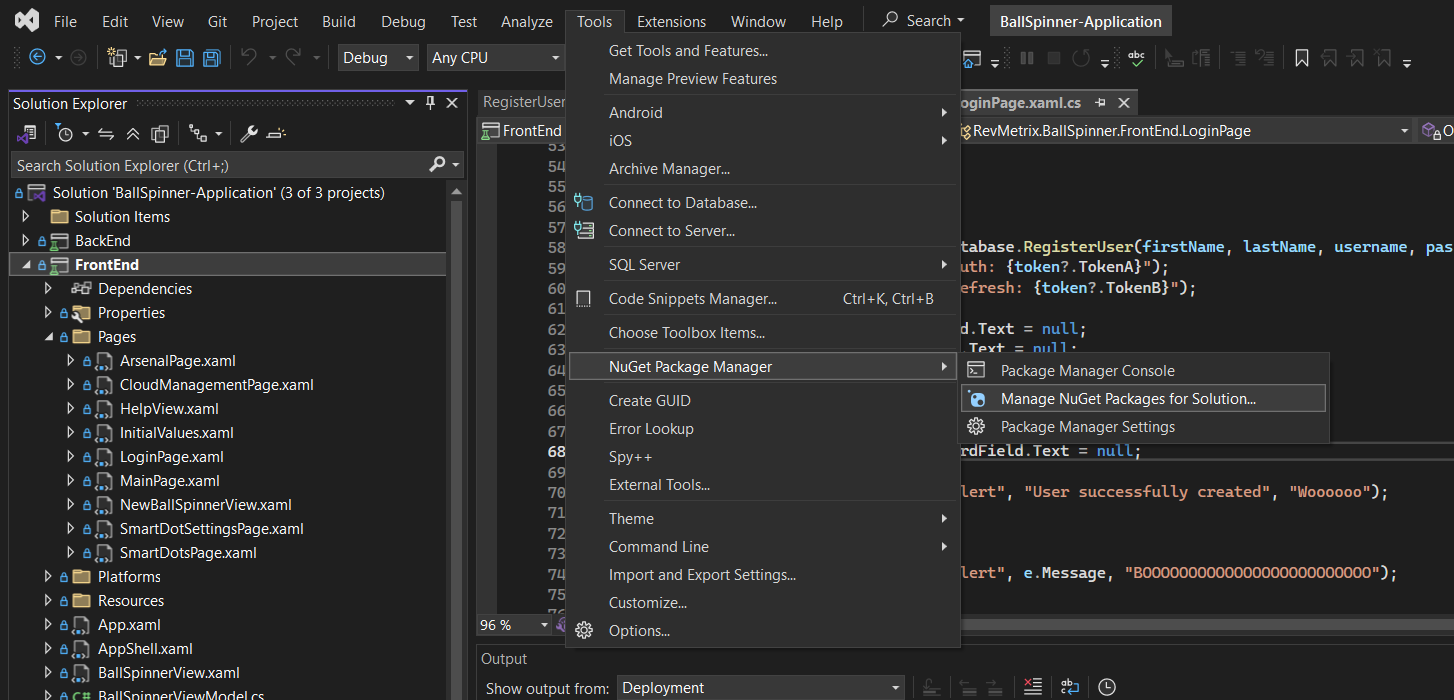
Task: Click the Collapse All icon in Solution Explorer
Action: tap(133, 133)
